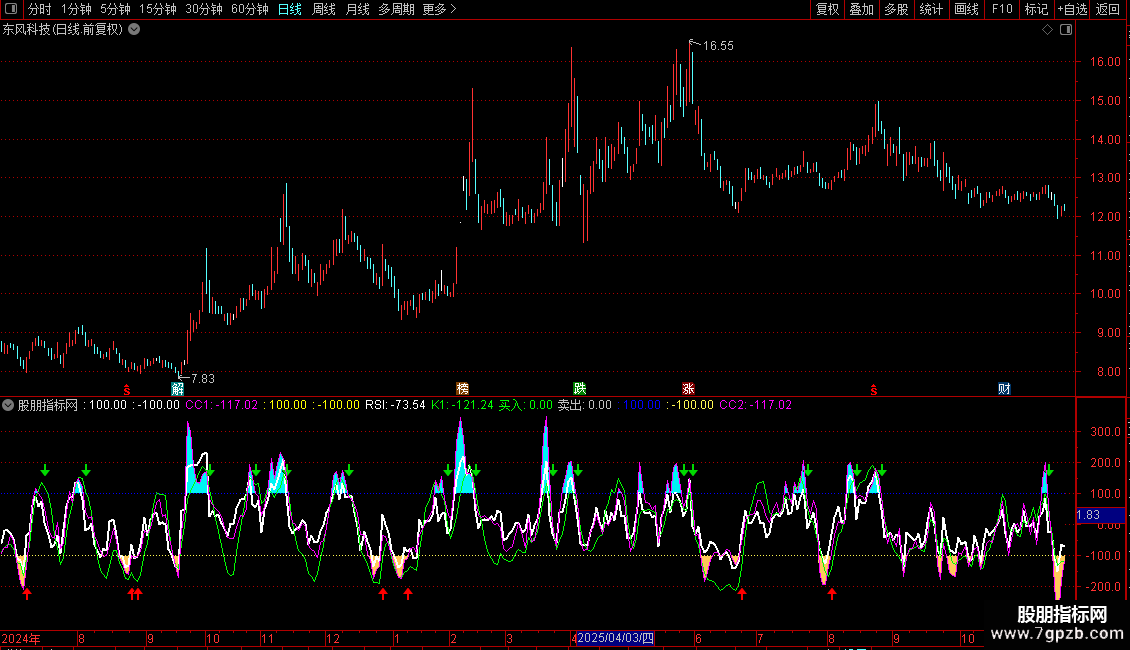Image resolution: width=1130 pixels, height=650 pixels.
Task: Toggle 多股 multi-stock view
Action: [896, 9]
